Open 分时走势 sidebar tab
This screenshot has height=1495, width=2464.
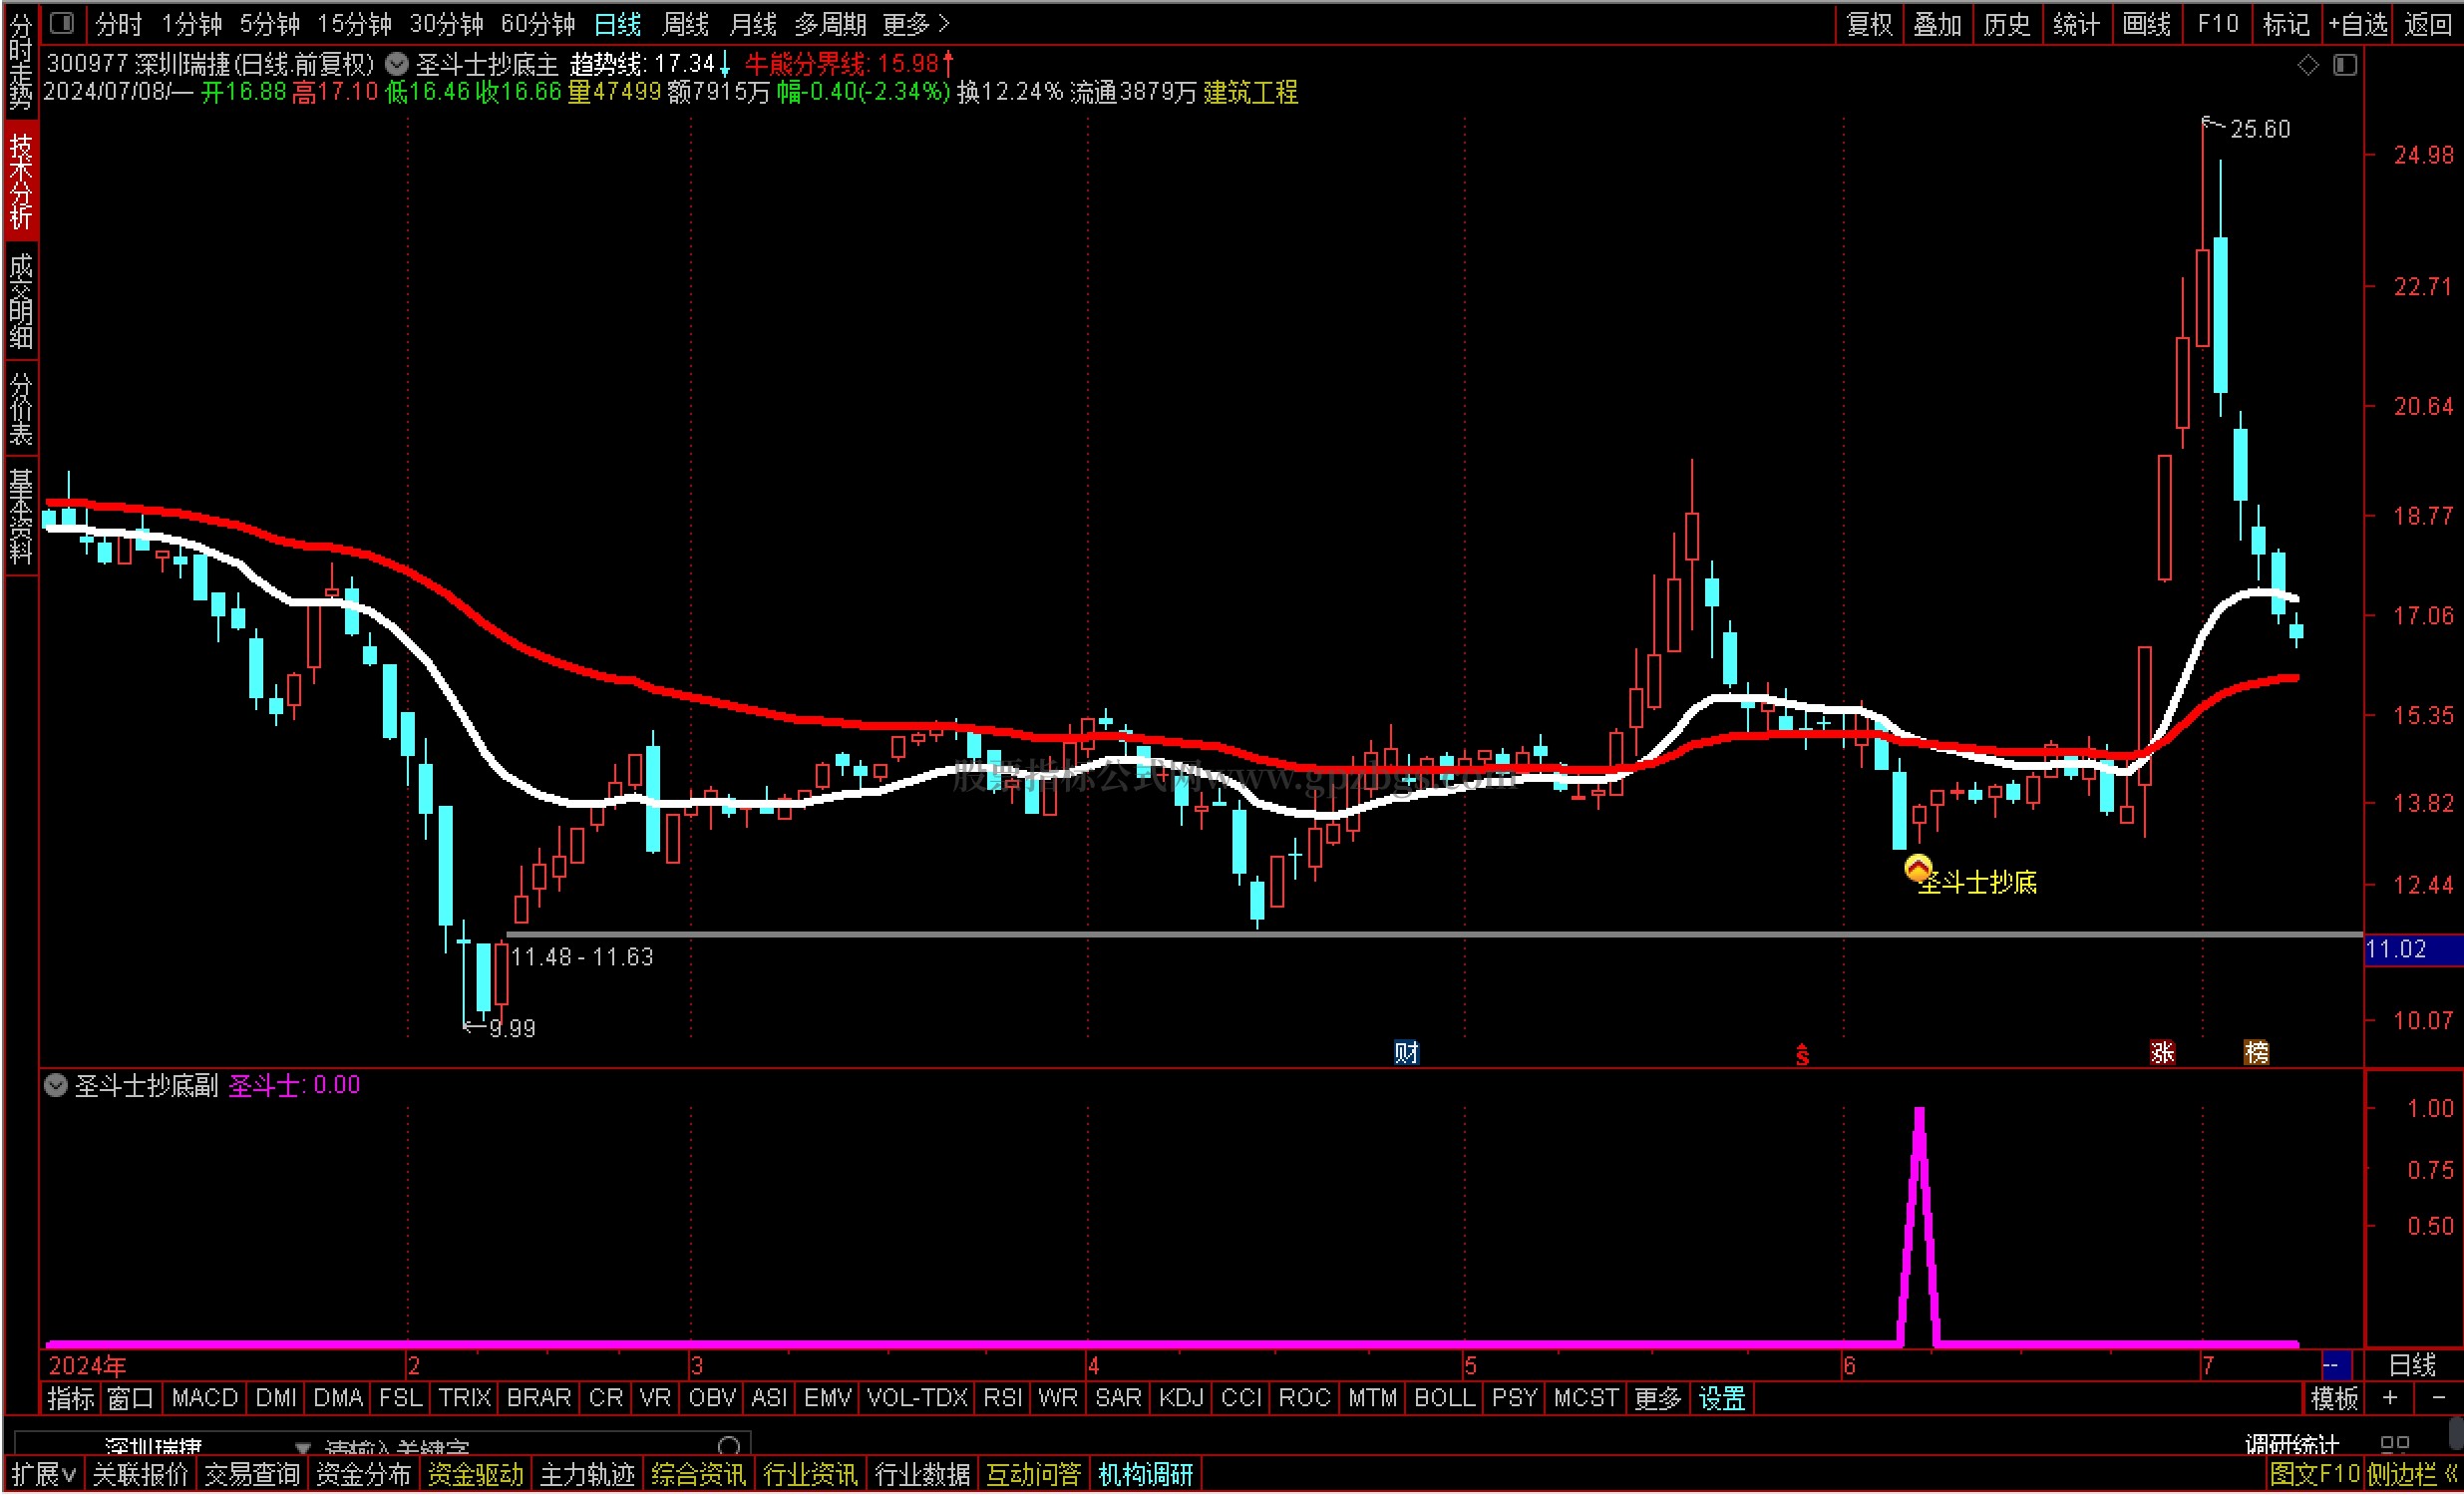pyautogui.click(x=21, y=61)
